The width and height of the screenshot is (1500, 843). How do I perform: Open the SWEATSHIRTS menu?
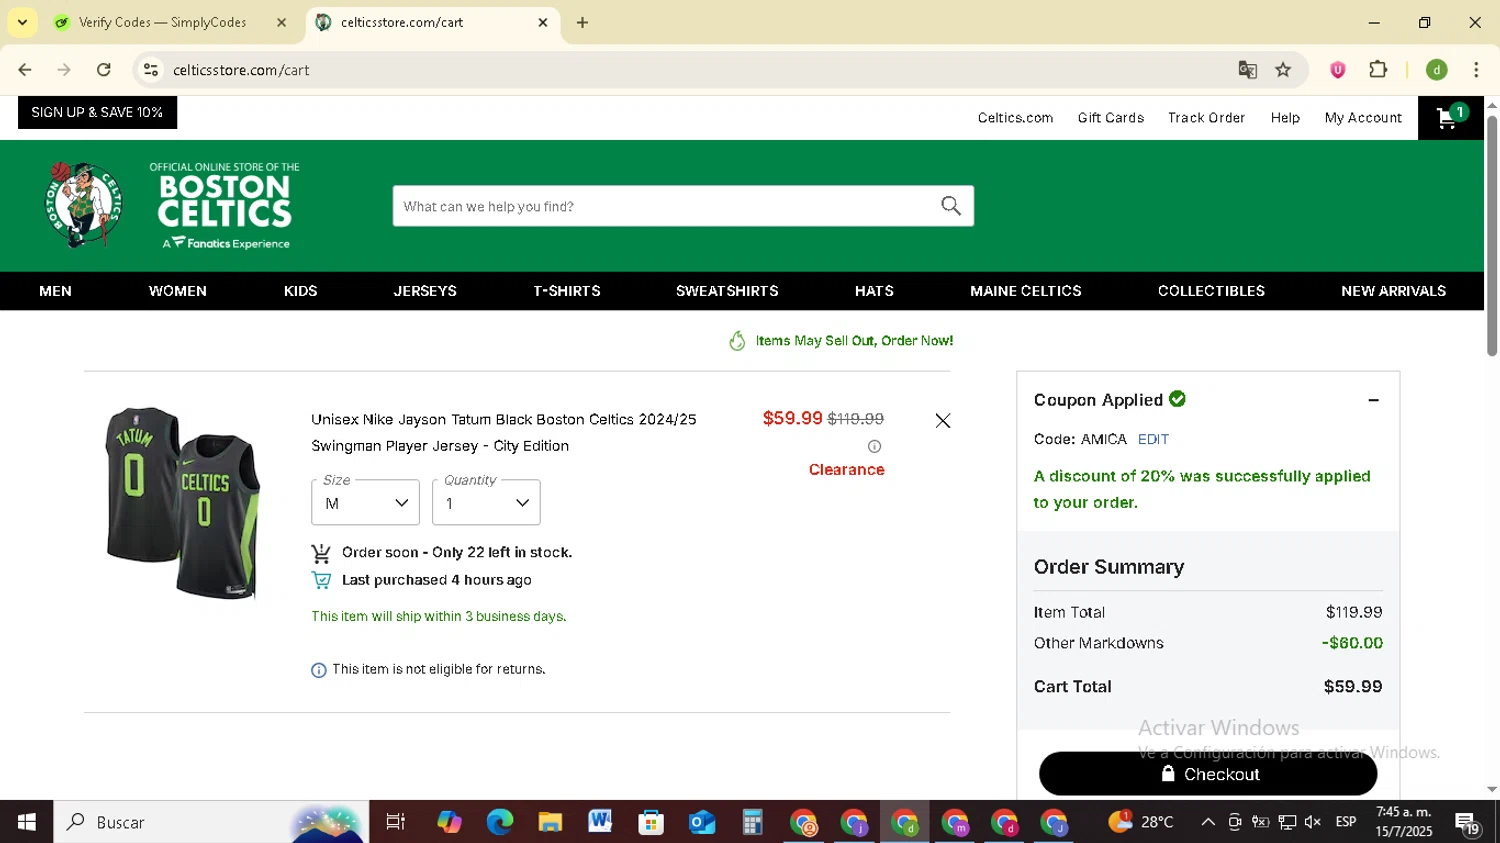point(727,291)
